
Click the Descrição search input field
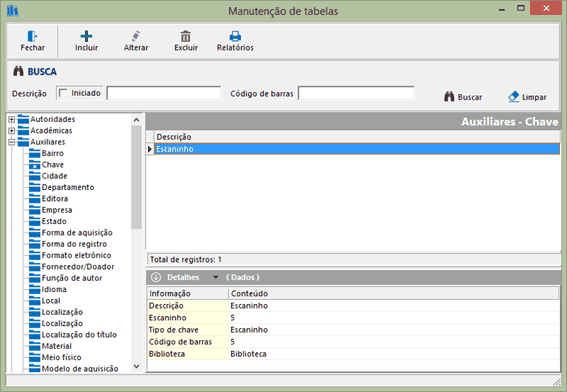[x=164, y=93]
